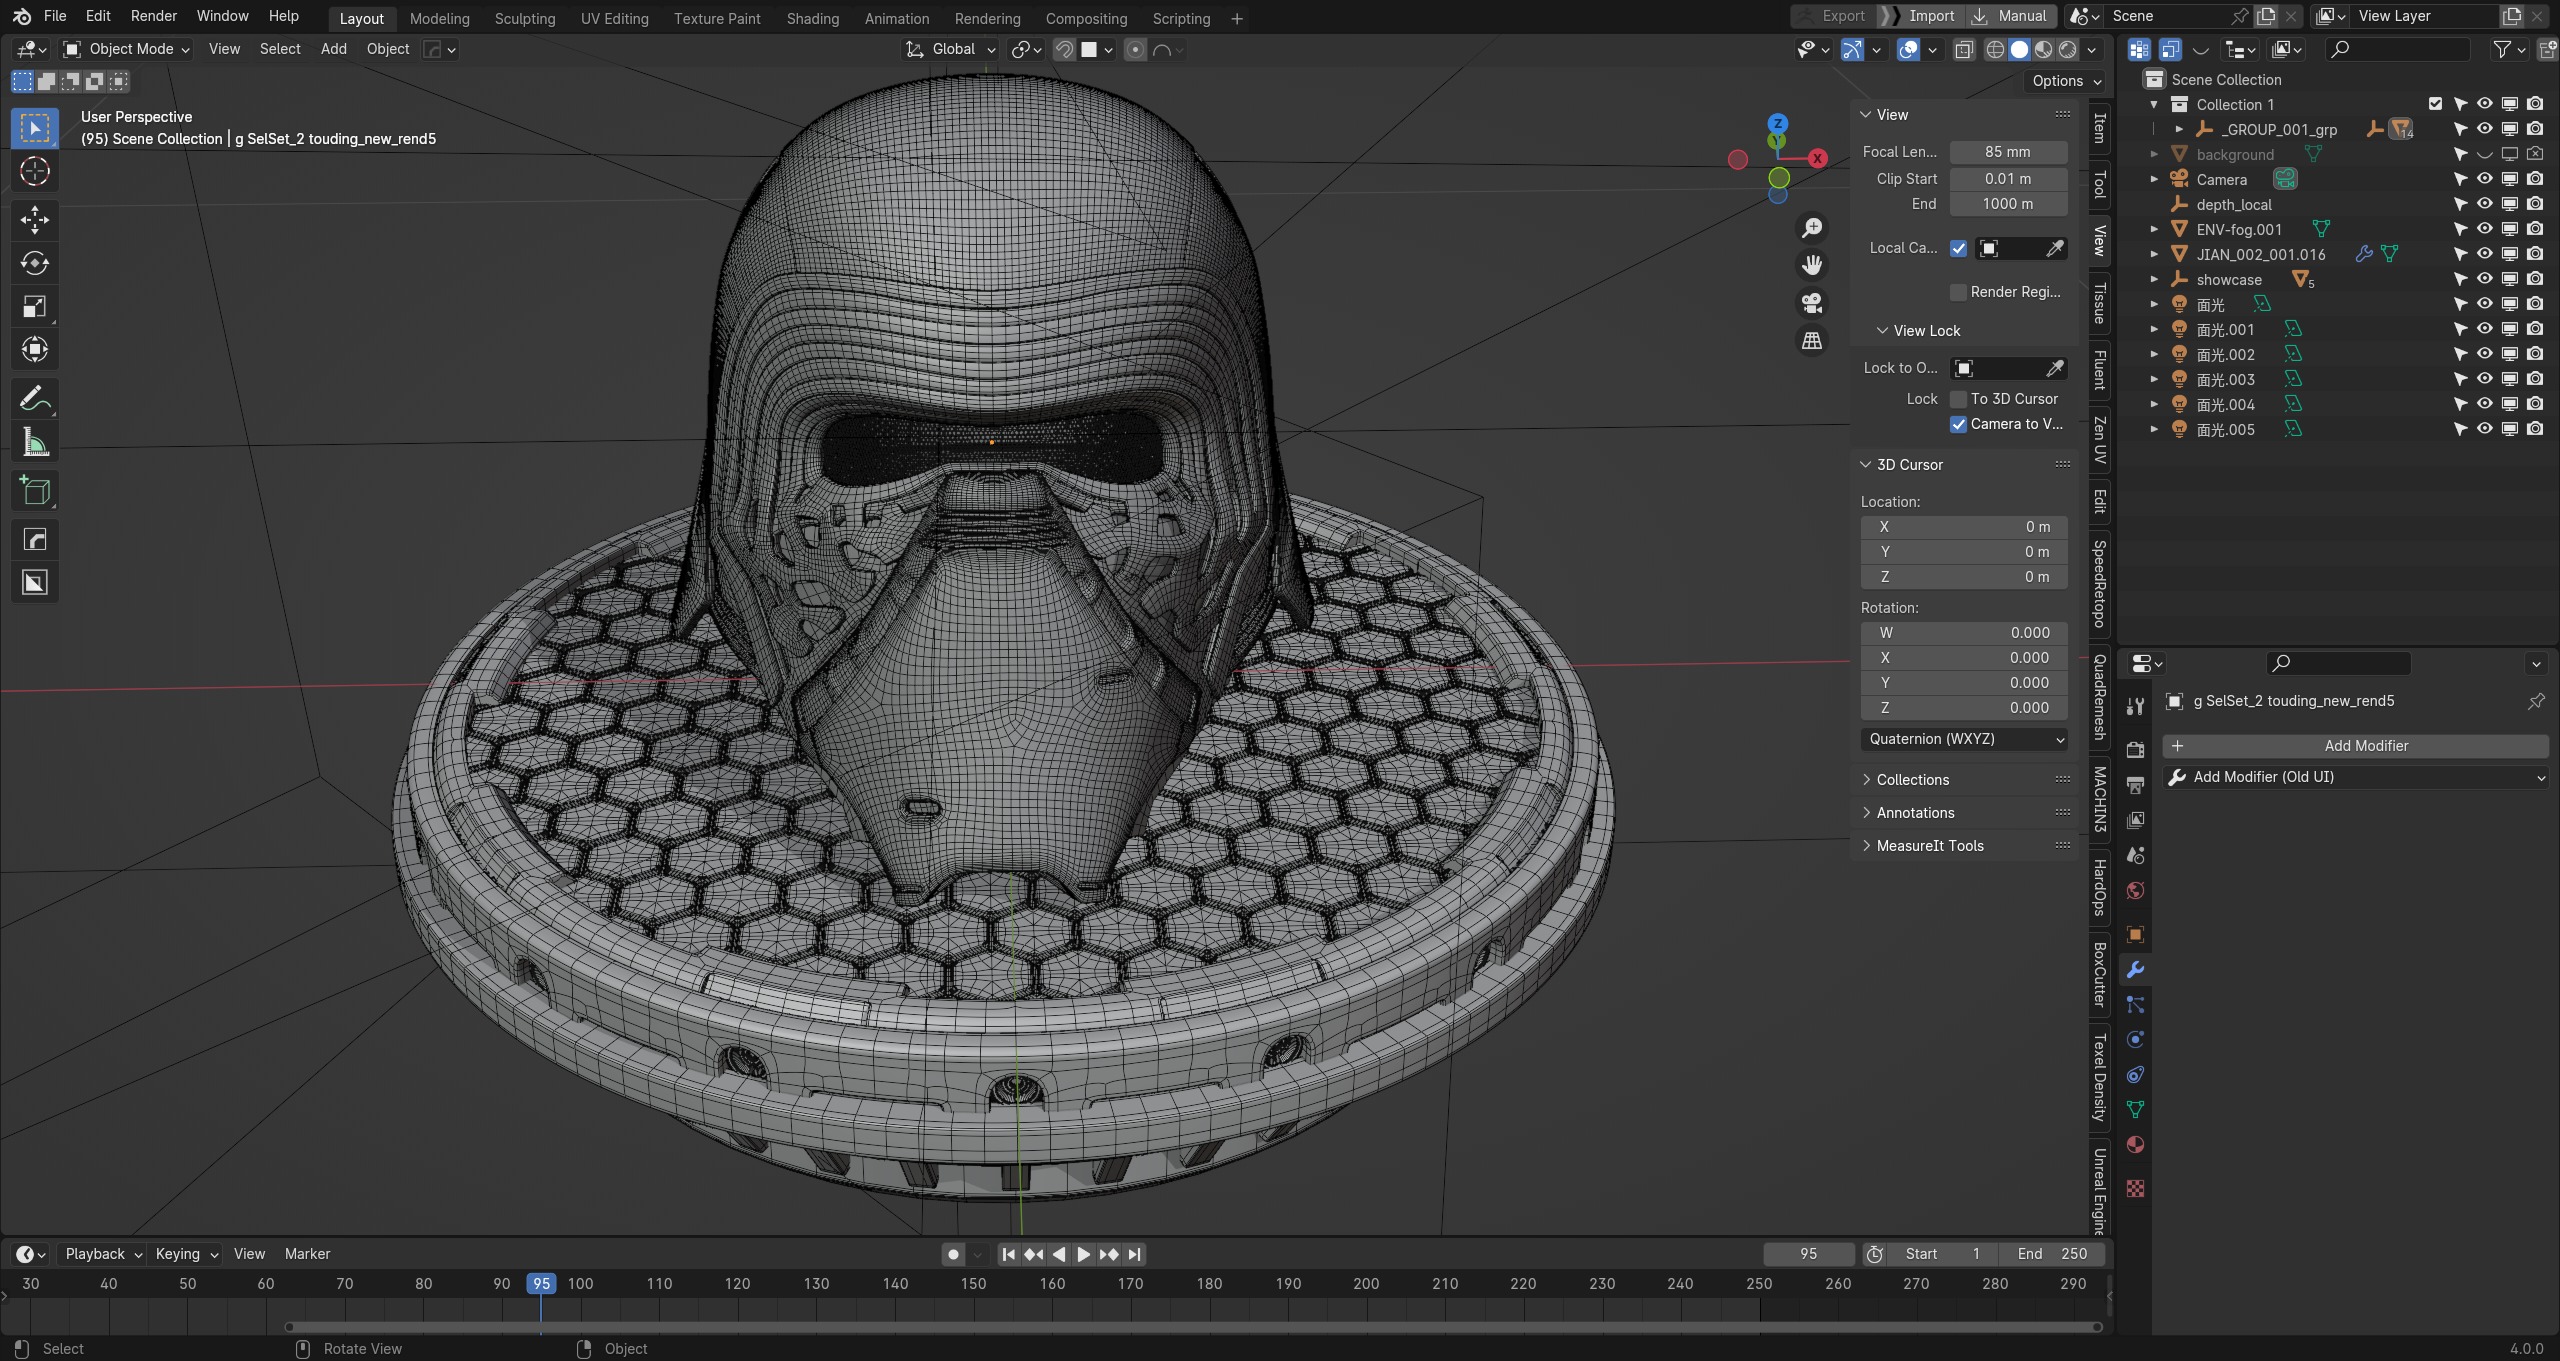Disable Camera to View checkbox
The width and height of the screenshot is (2560, 1361).
point(1958,424)
